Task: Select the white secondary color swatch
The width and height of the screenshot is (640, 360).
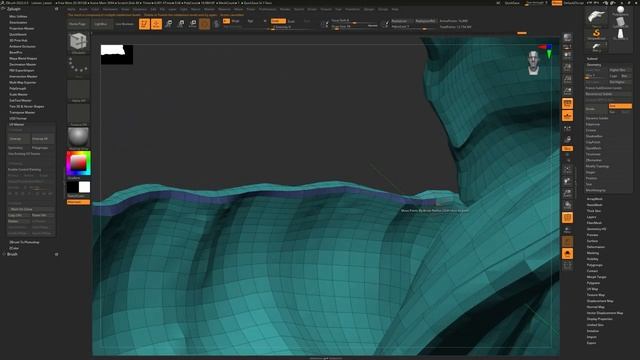Action: 84,187
